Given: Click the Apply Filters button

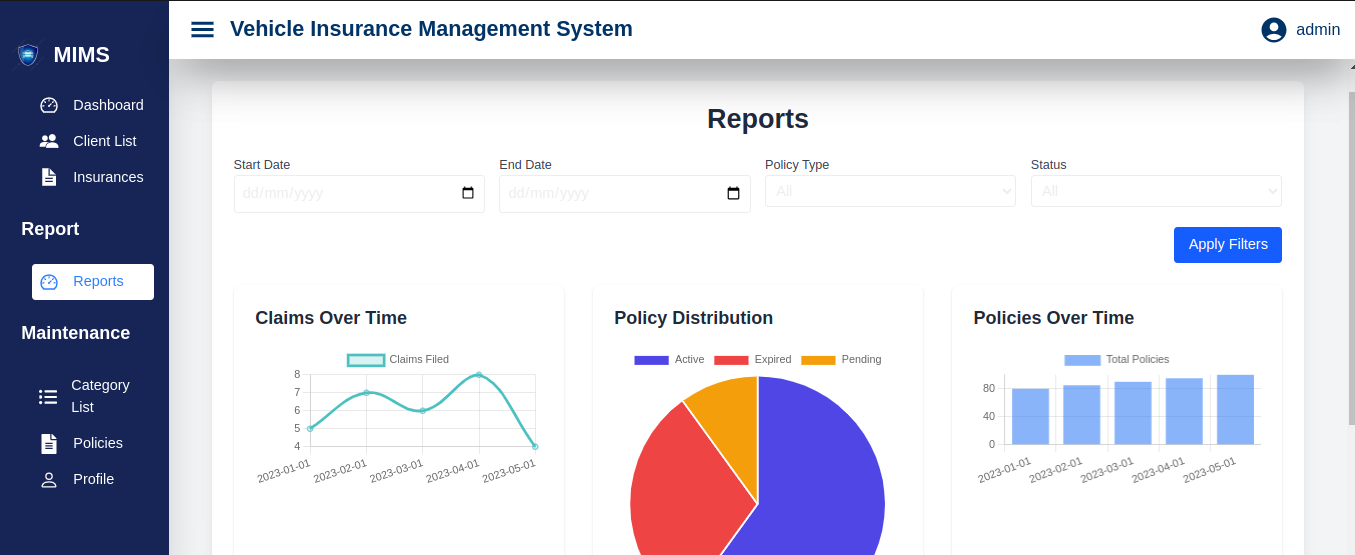Looking at the screenshot, I should point(1227,245).
